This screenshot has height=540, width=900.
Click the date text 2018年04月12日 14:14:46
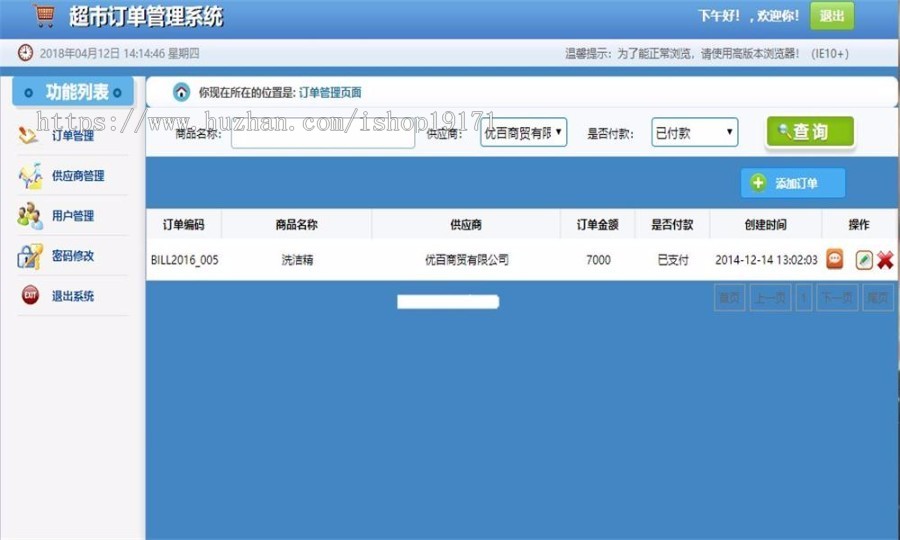pyautogui.click(x=102, y=53)
